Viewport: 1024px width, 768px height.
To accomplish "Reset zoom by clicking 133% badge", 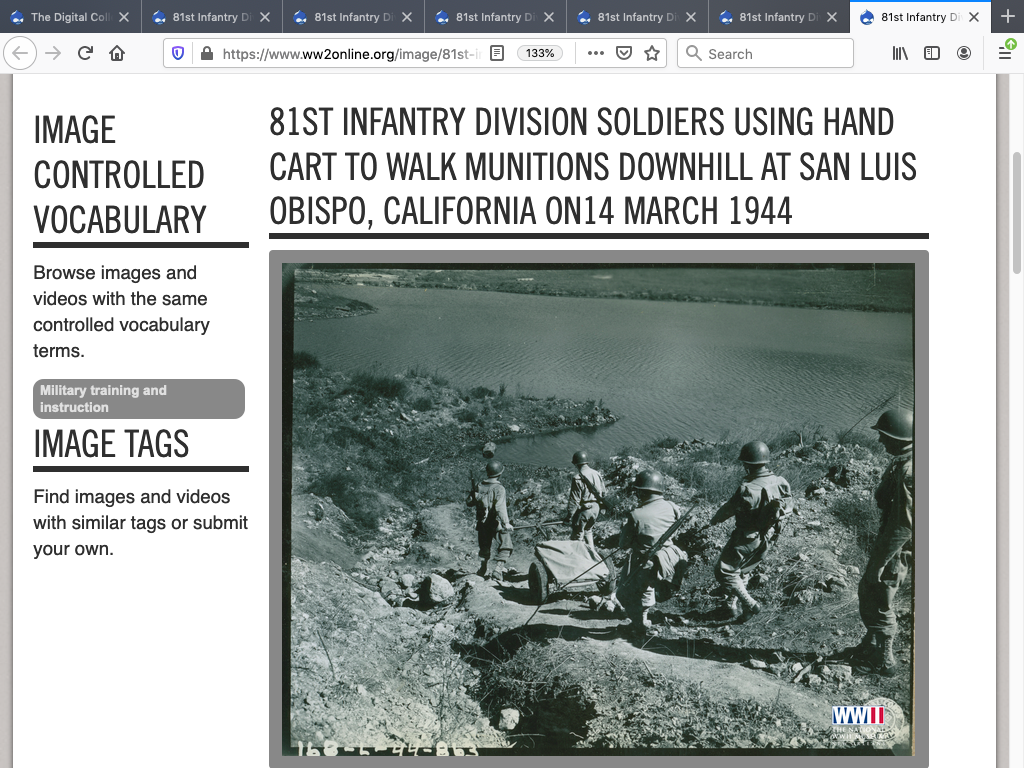I will click(x=540, y=54).
